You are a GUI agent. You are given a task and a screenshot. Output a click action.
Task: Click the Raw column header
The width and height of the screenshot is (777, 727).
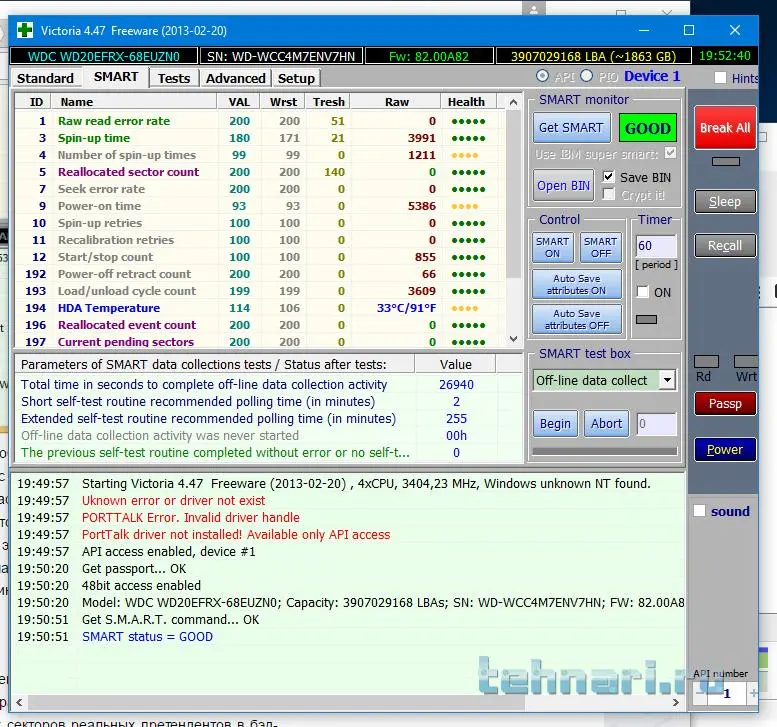(x=396, y=102)
